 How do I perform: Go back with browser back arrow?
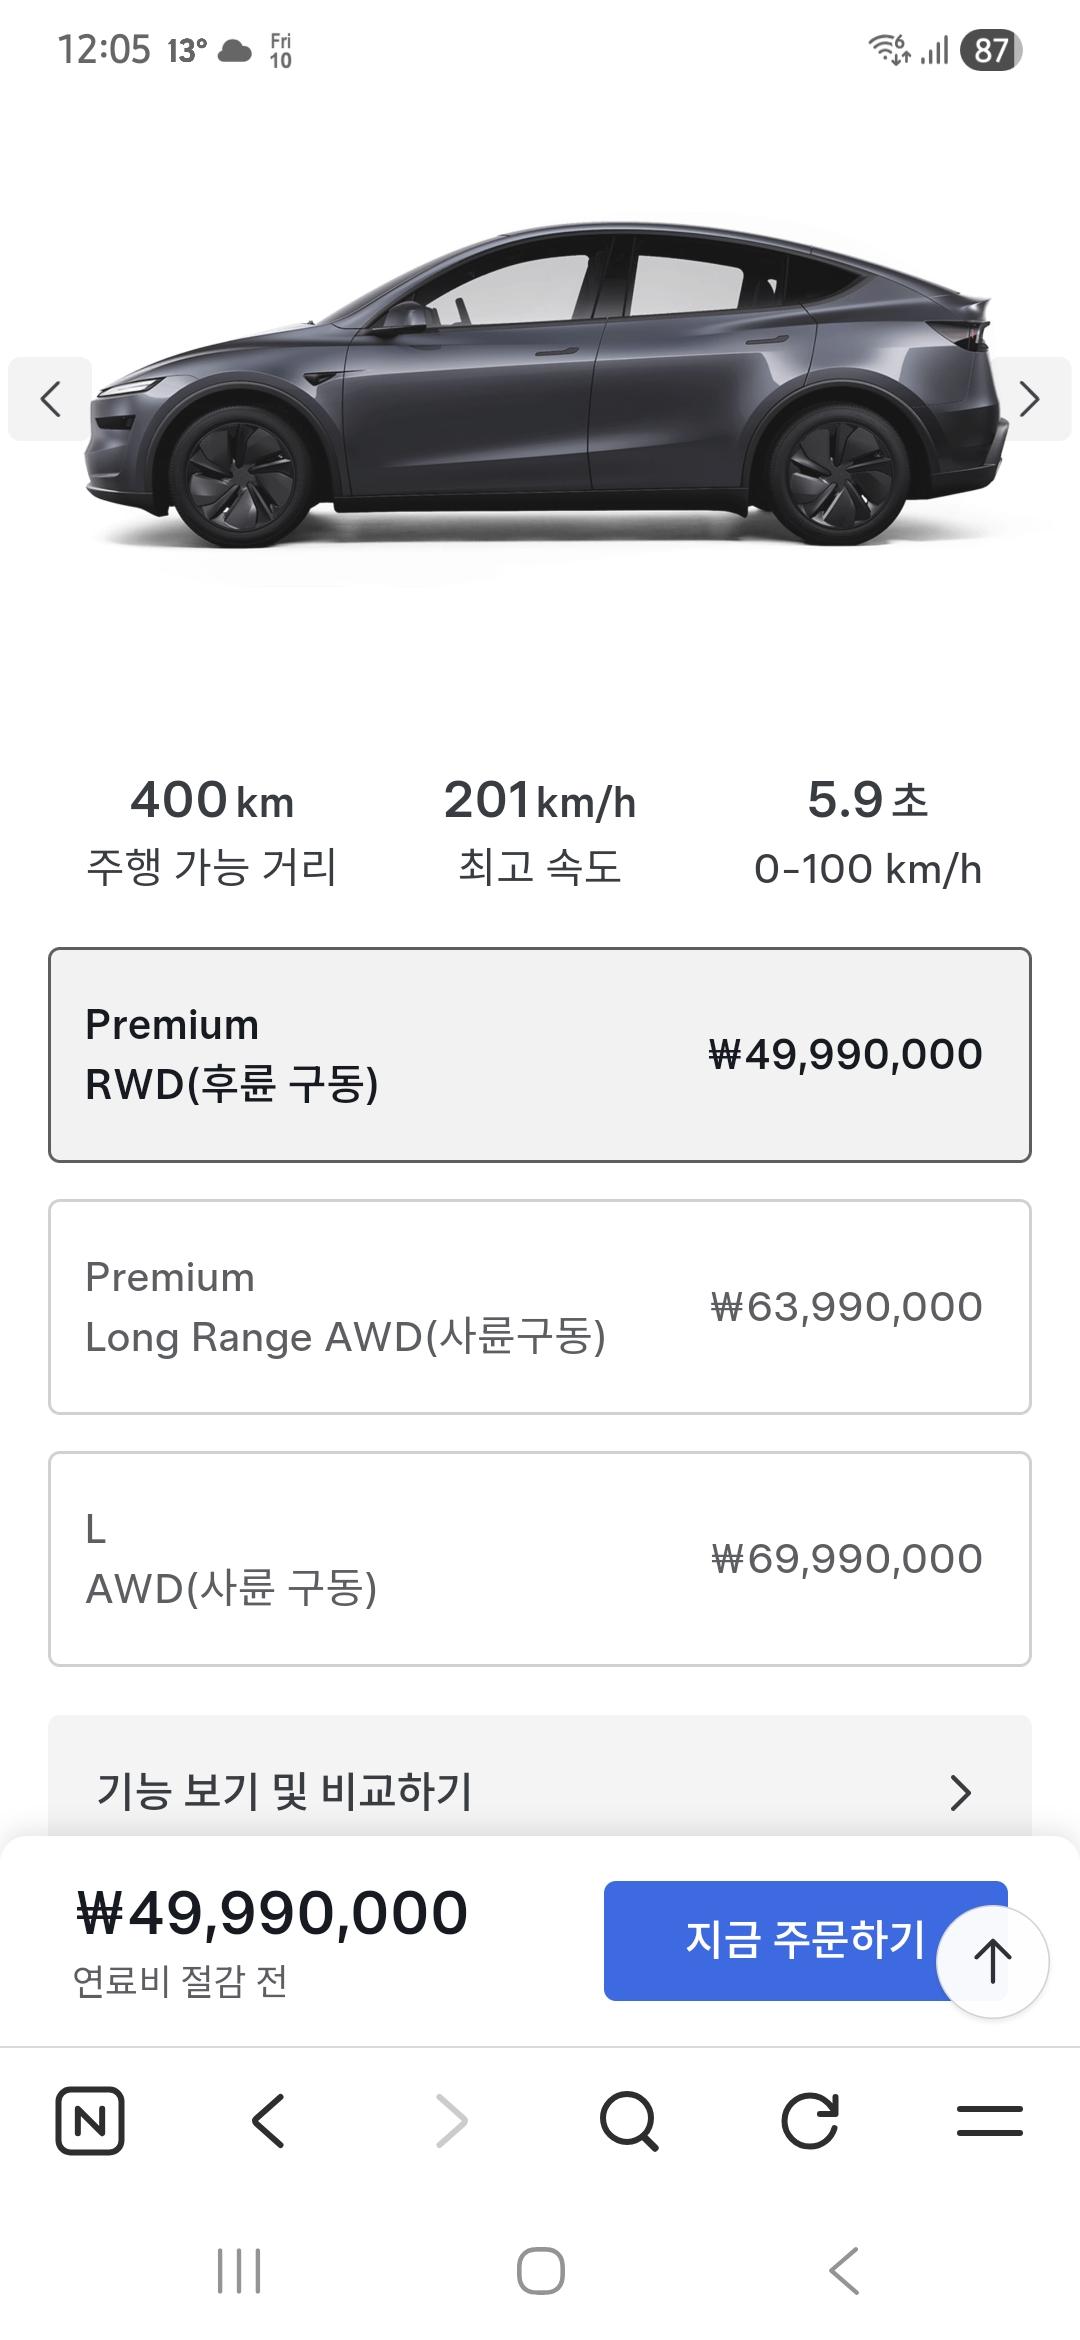click(269, 2120)
